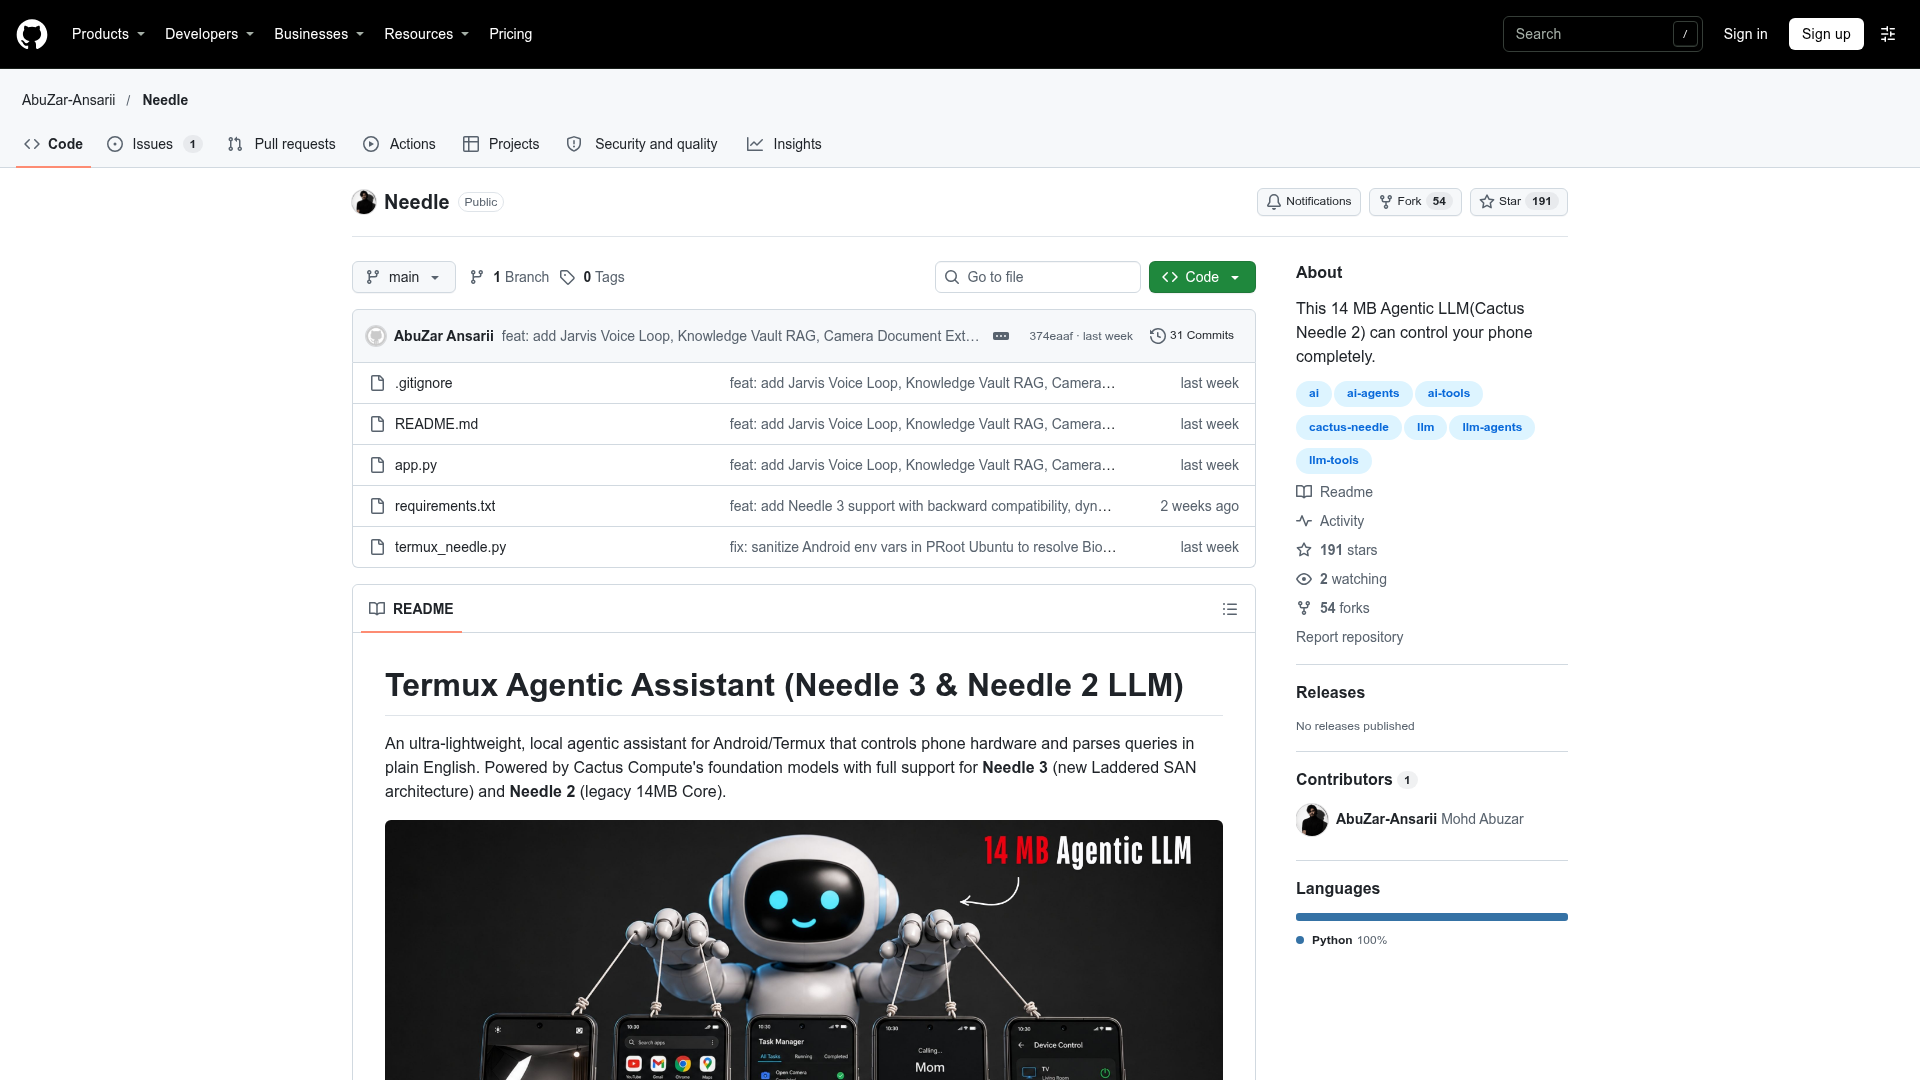Click the Needle repository avatar icon
This screenshot has height=1080, width=1920.
click(x=364, y=202)
